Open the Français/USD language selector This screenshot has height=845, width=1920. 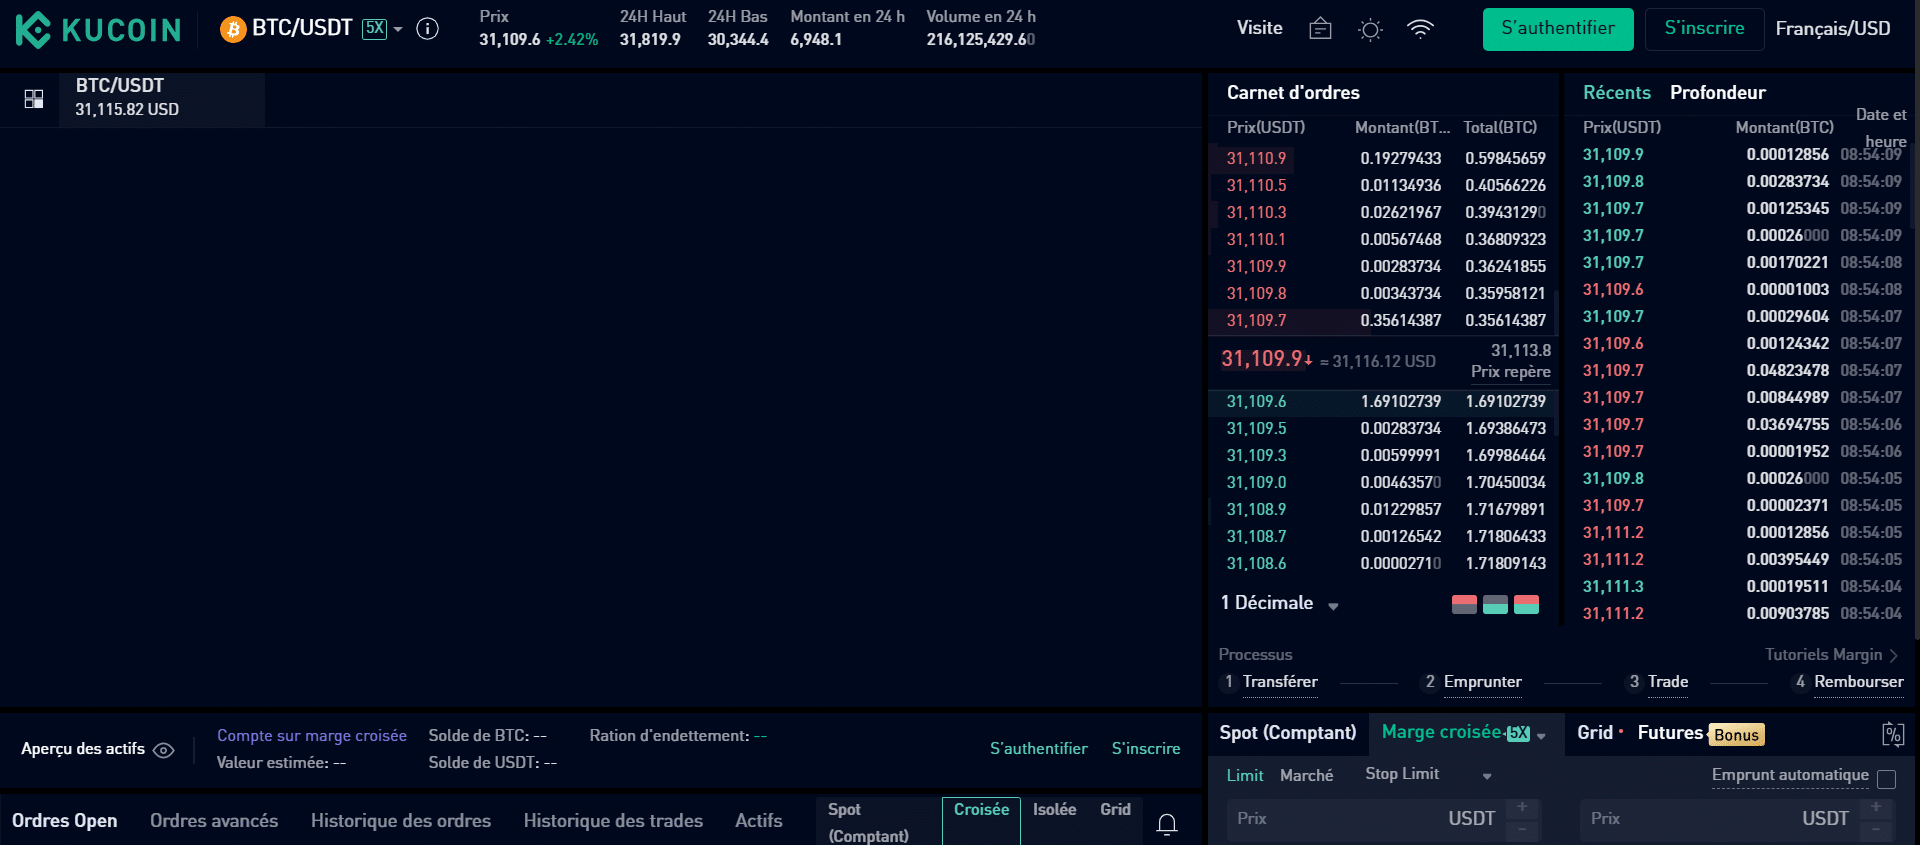tap(1833, 29)
